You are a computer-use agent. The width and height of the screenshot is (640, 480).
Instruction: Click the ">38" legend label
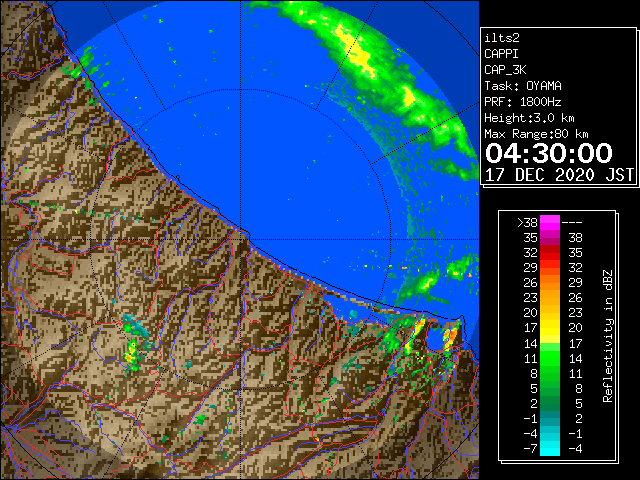pyautogui.click(x=527, y=223)
